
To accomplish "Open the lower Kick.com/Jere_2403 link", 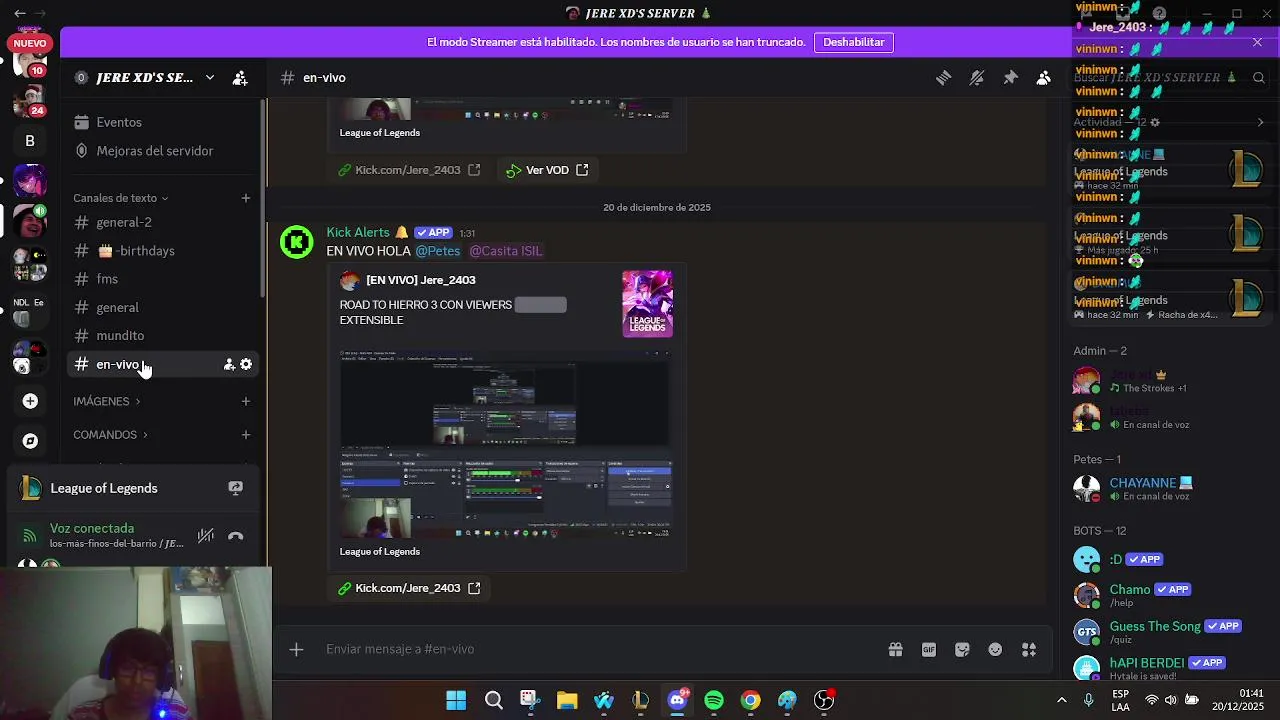I will pyautogui.click(x=408, y=588).
